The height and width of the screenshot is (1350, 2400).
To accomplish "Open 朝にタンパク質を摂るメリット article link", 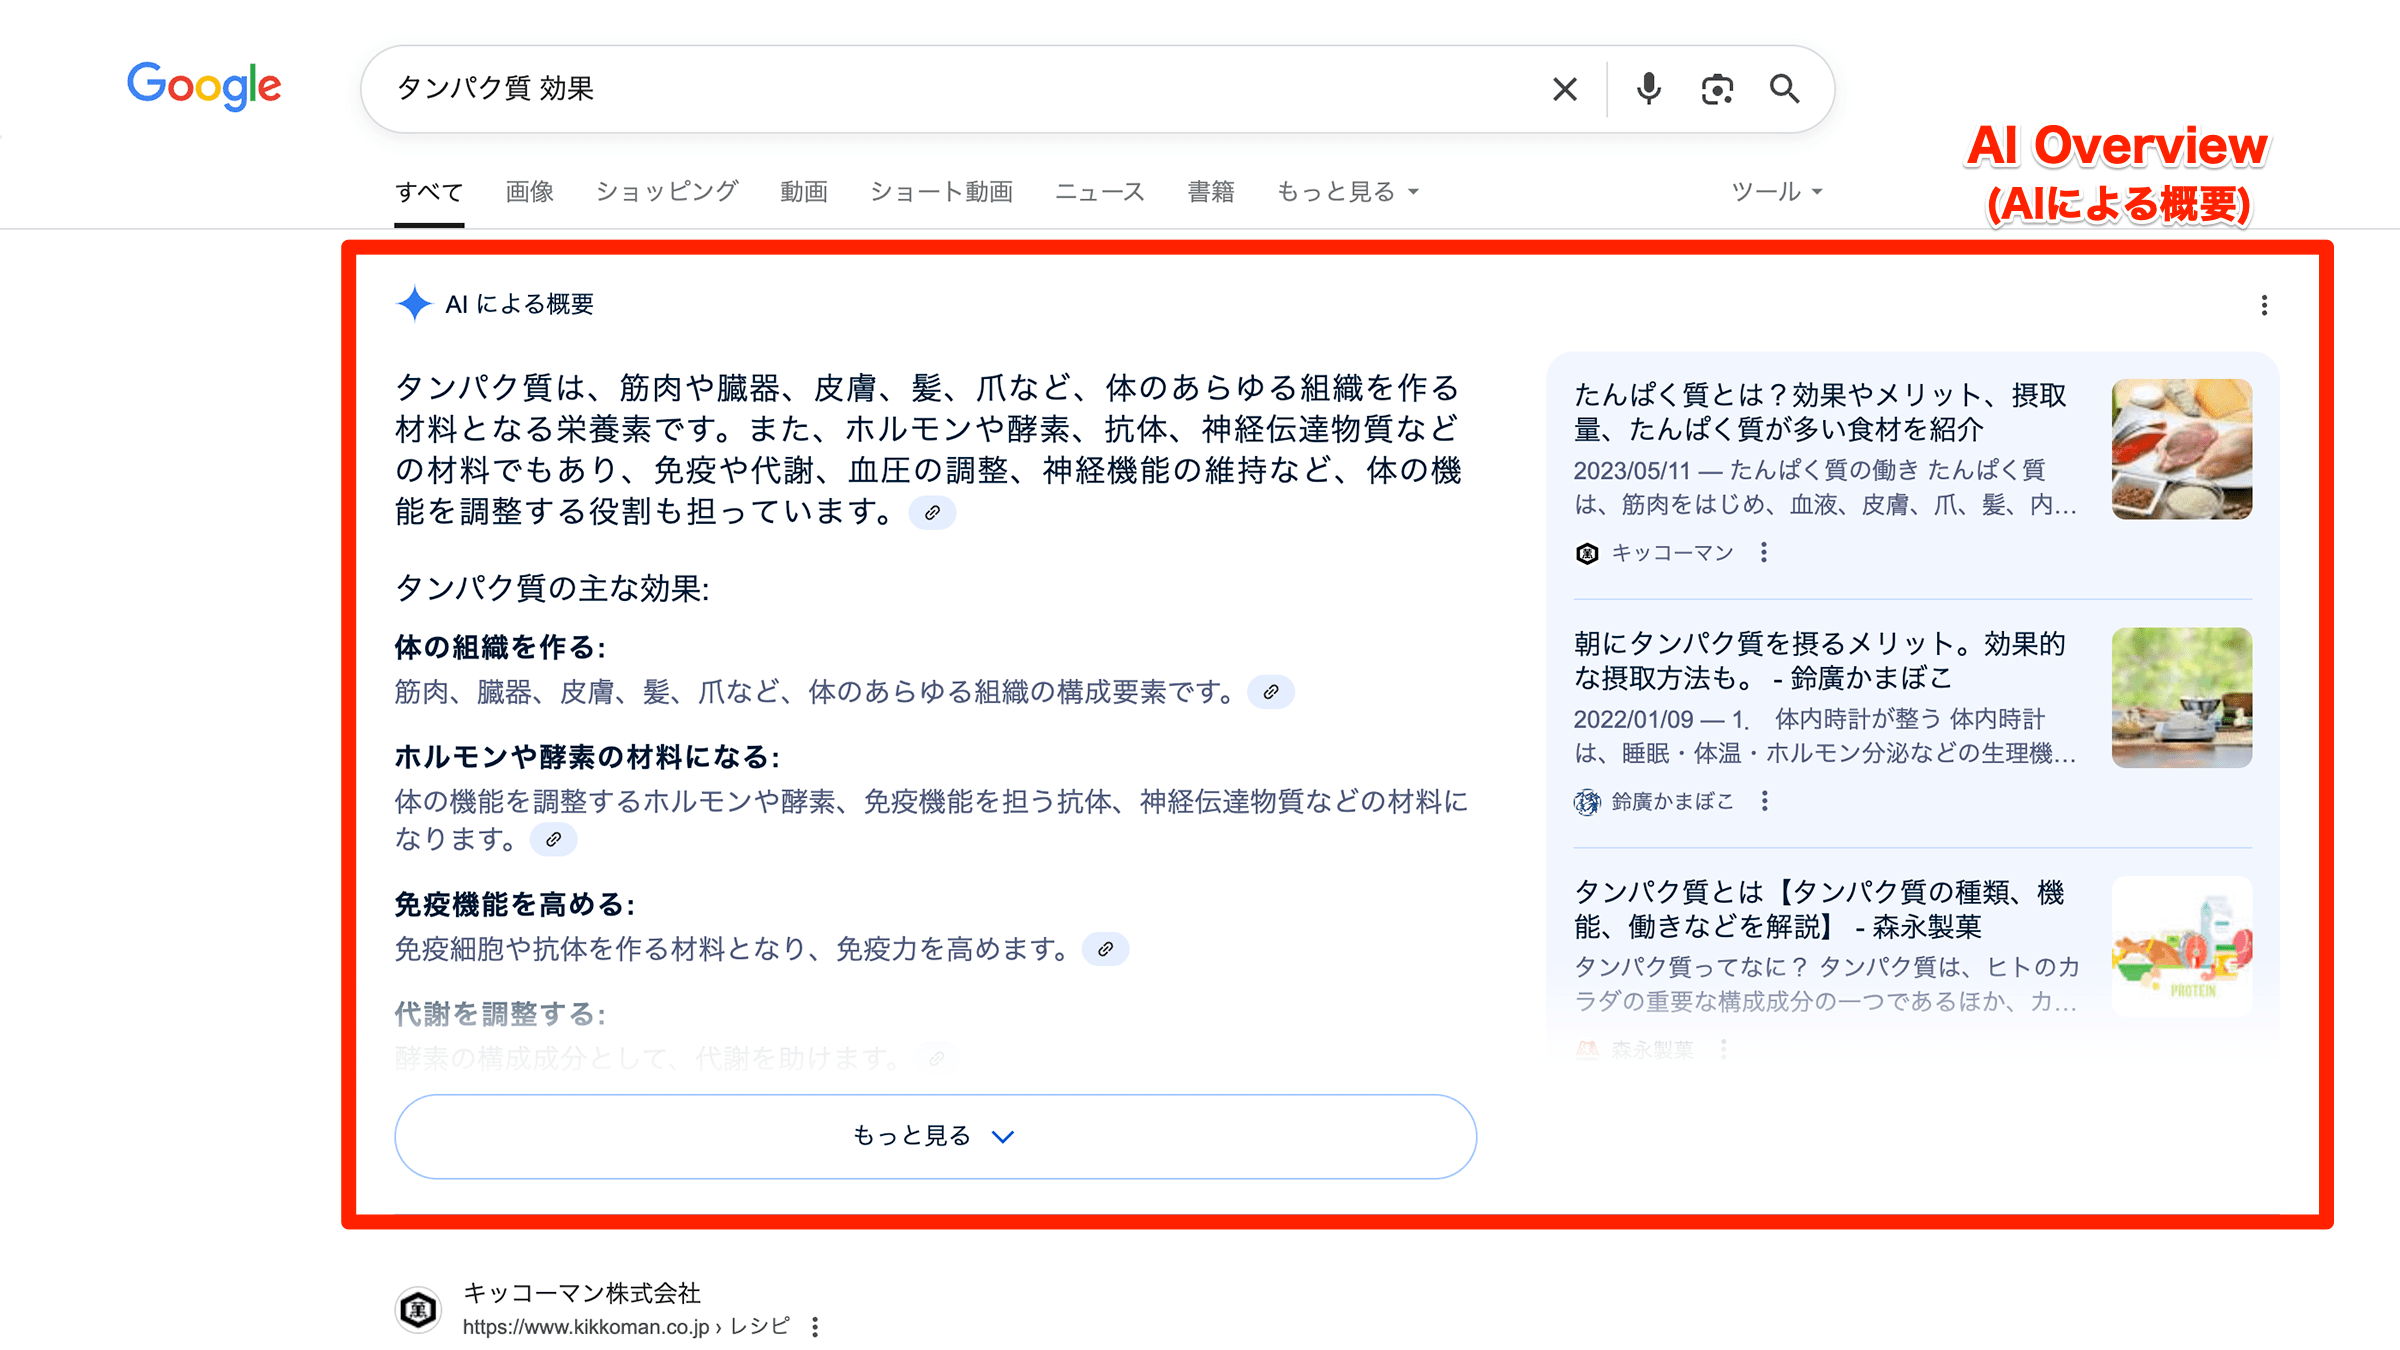I will coord(1820,661).
